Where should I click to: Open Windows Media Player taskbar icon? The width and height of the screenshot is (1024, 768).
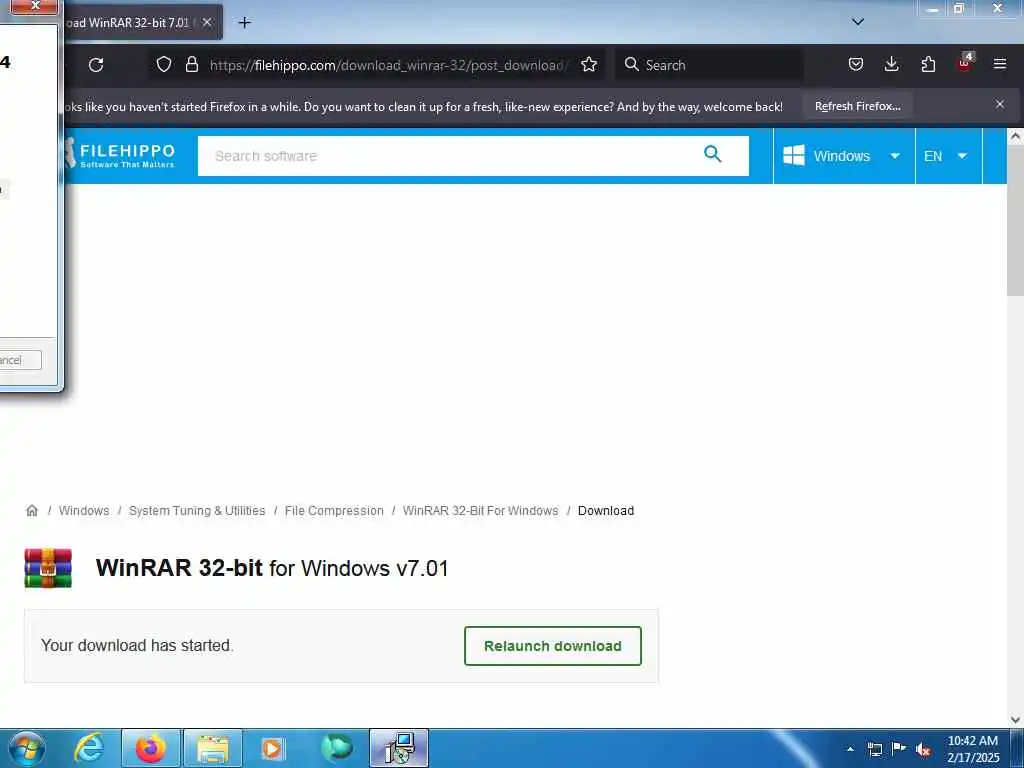point(273,748)
